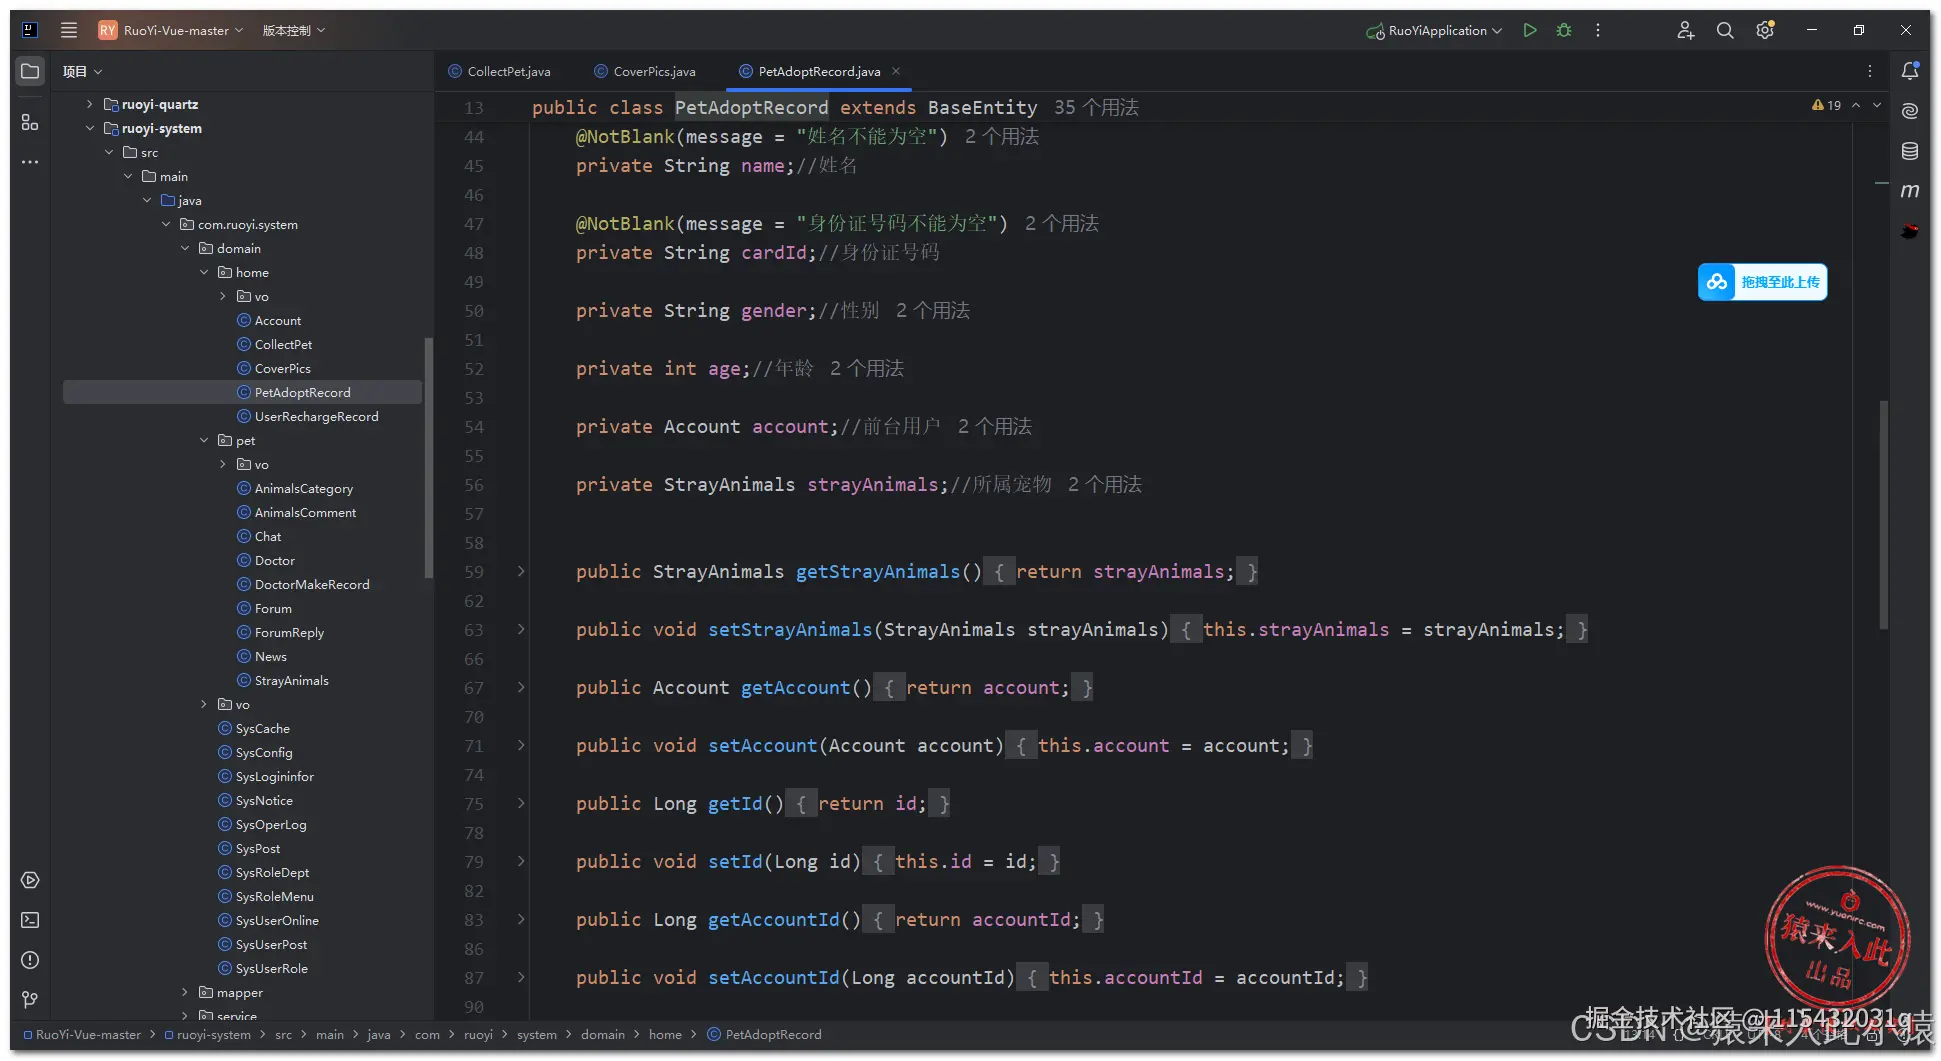The image size is (1941, 1061).
Task: Open the Terminal tool window
Action: (30, 920)
